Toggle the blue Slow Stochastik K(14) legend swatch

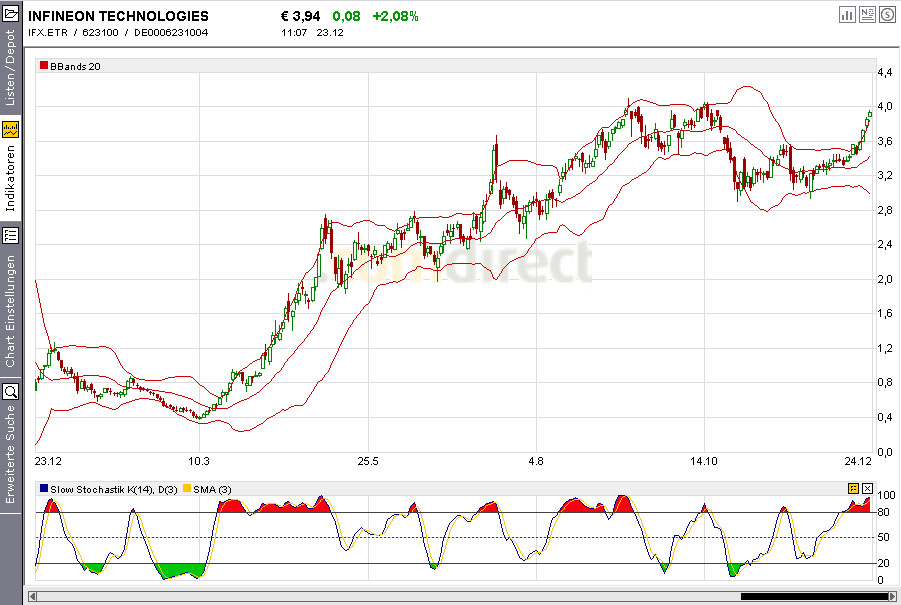[x=43, y=489]
